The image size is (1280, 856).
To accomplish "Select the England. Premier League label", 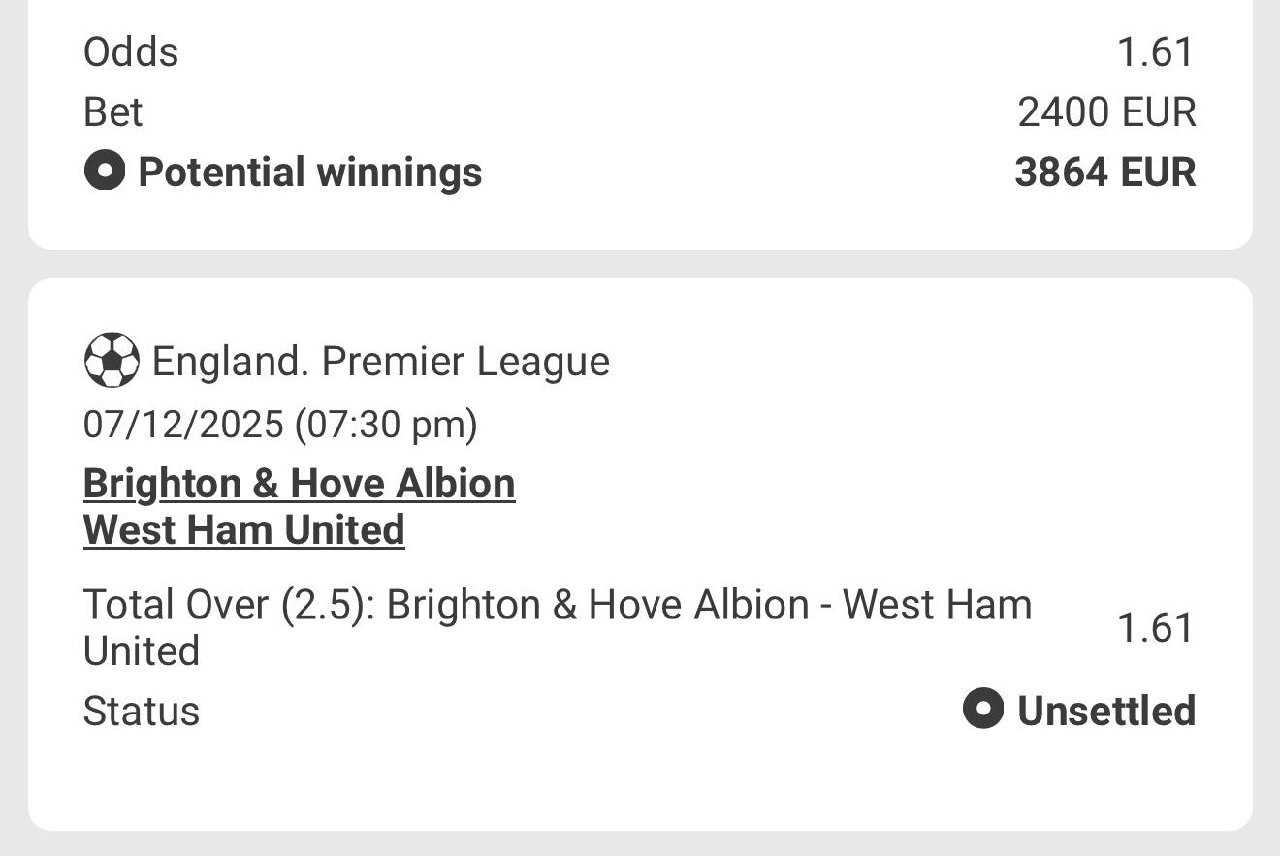I will point(380,361).
